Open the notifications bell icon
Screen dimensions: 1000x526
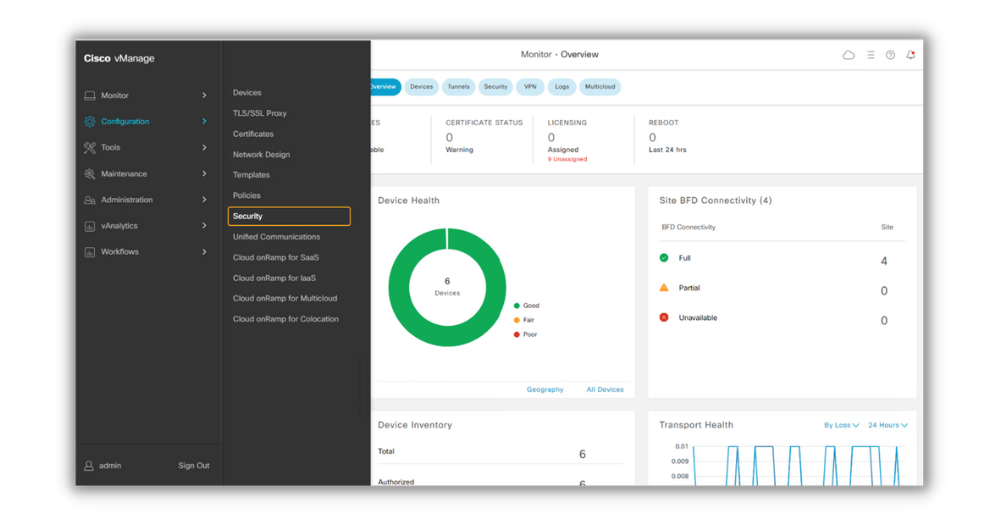tap(911, 55)
